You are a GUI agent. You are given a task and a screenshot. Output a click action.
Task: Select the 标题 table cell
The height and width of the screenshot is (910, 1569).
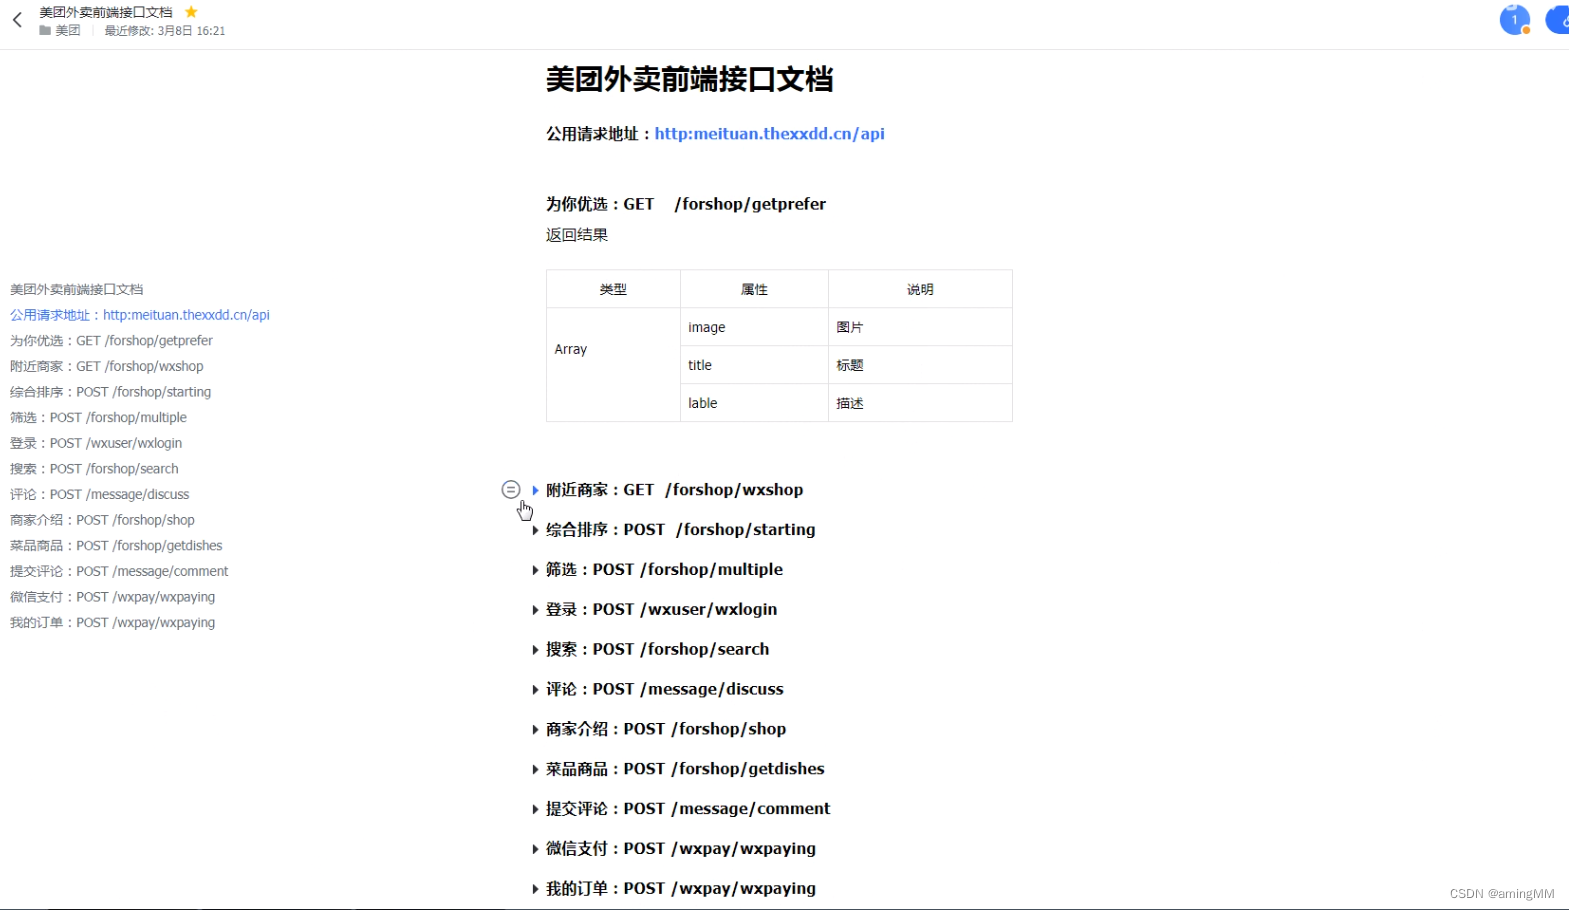920,365
